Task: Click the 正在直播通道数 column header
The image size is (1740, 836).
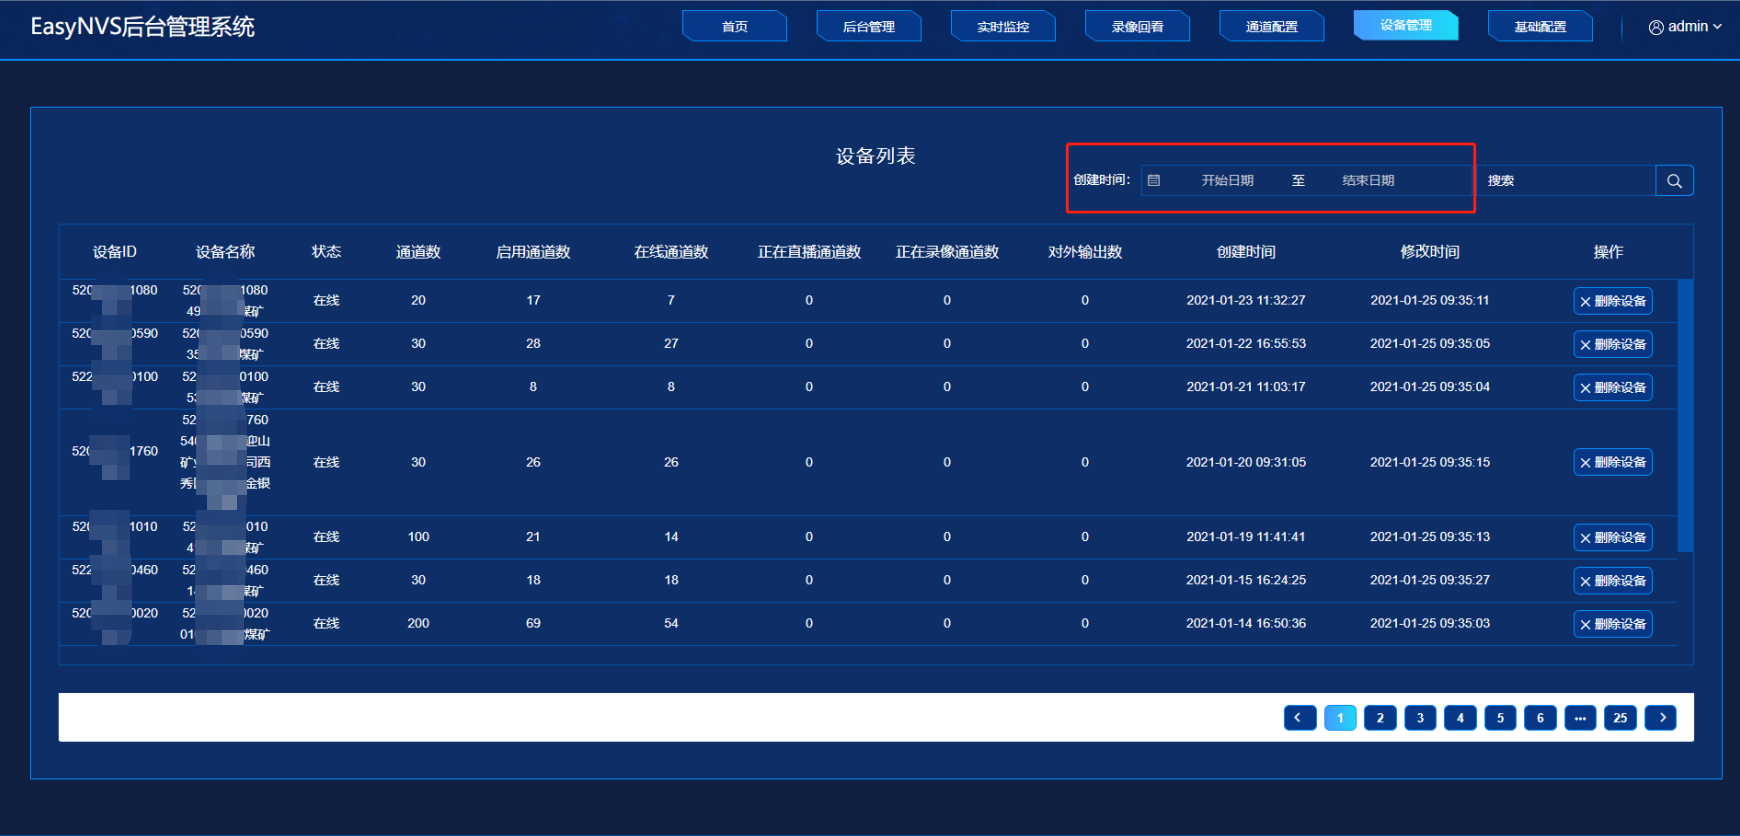Action: tap(809, 252)
